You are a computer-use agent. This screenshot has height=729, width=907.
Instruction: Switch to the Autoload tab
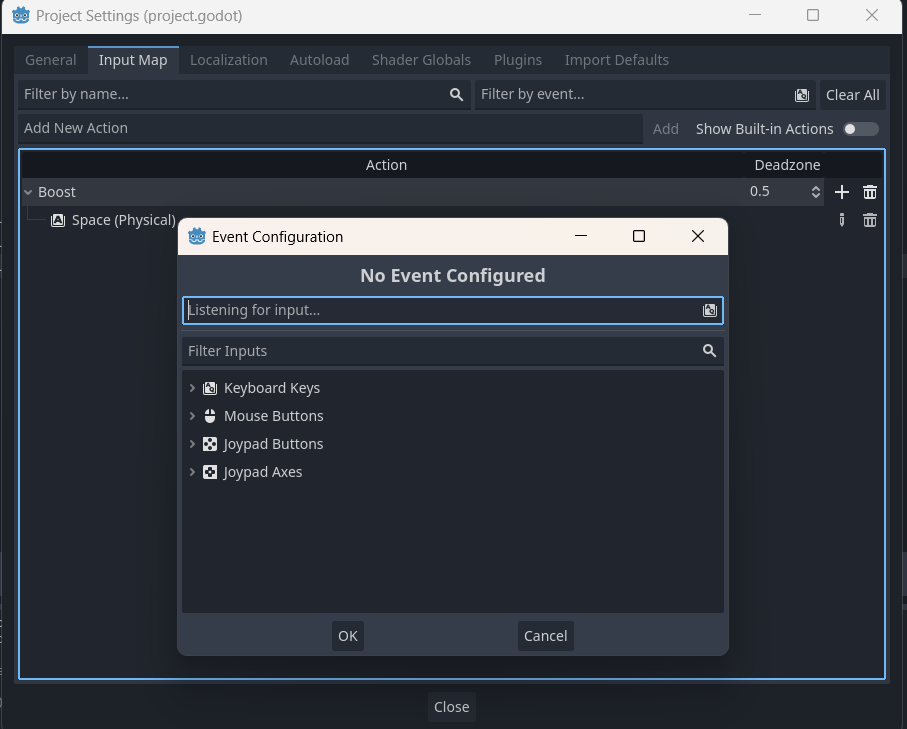319,60
